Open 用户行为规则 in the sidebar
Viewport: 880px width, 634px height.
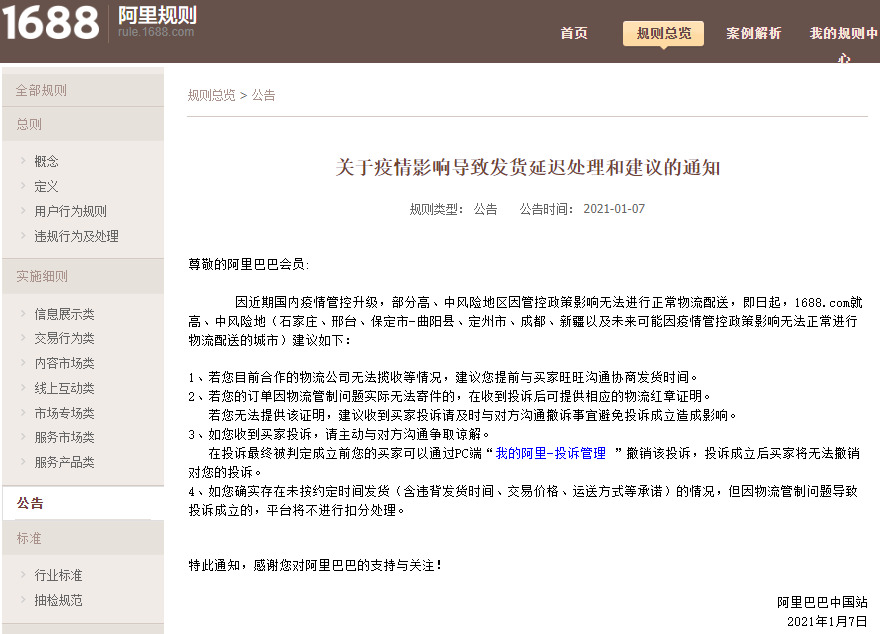70,212
